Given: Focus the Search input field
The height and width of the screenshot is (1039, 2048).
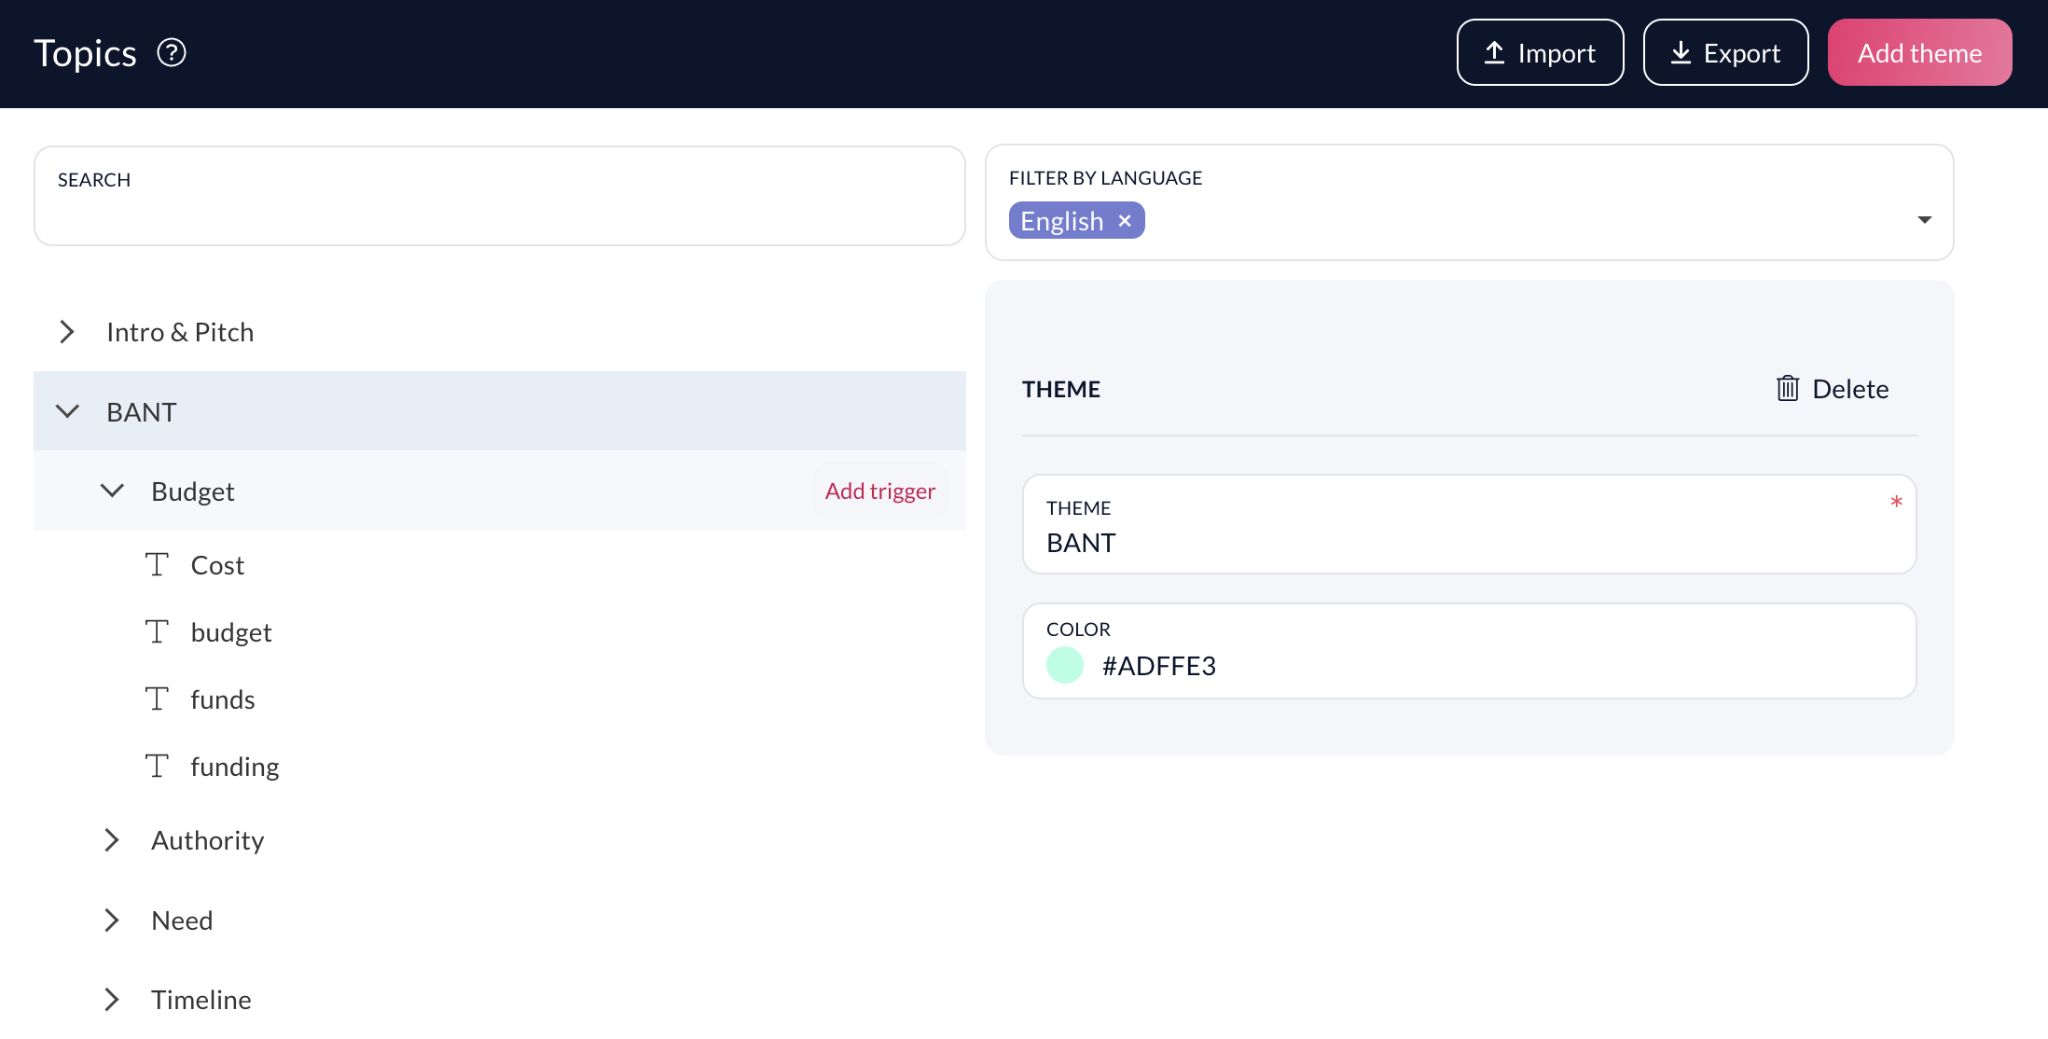Looking at the screenshot, I should pos(500,196).
